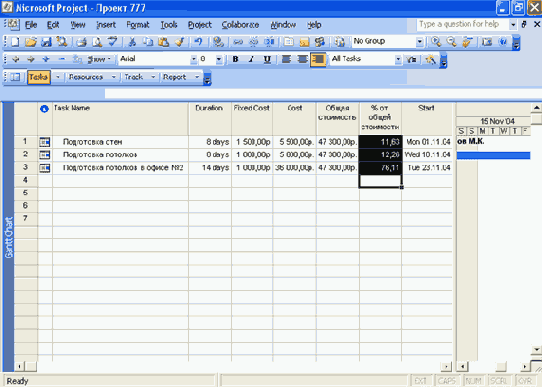Indent the selected task

point(31,59)
